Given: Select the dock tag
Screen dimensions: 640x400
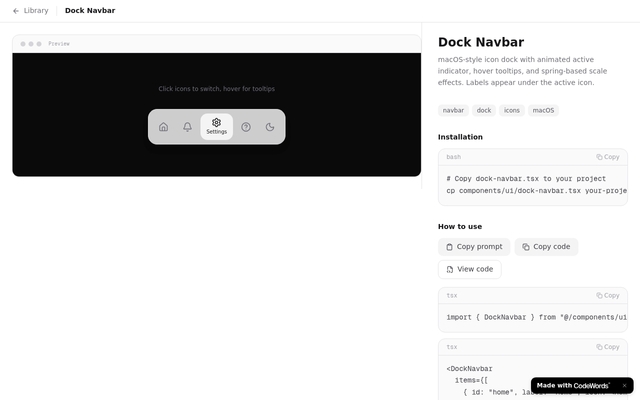Looking at the screenshot, I should point(484,110).
